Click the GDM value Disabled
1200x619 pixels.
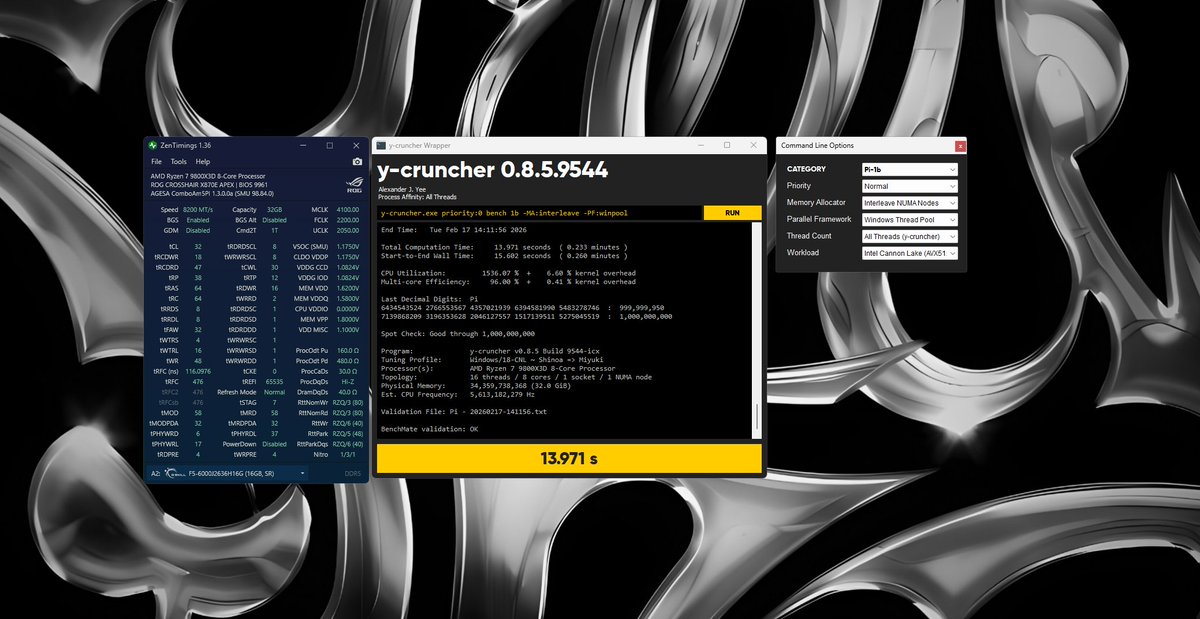coord(198,229)
